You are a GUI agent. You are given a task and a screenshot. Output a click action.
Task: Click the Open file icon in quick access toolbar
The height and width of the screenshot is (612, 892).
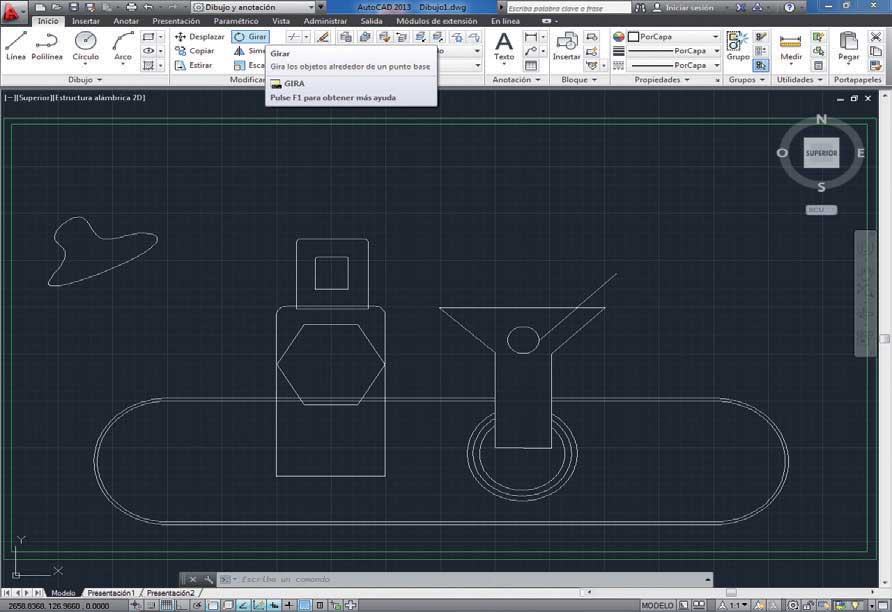[57, 7]
